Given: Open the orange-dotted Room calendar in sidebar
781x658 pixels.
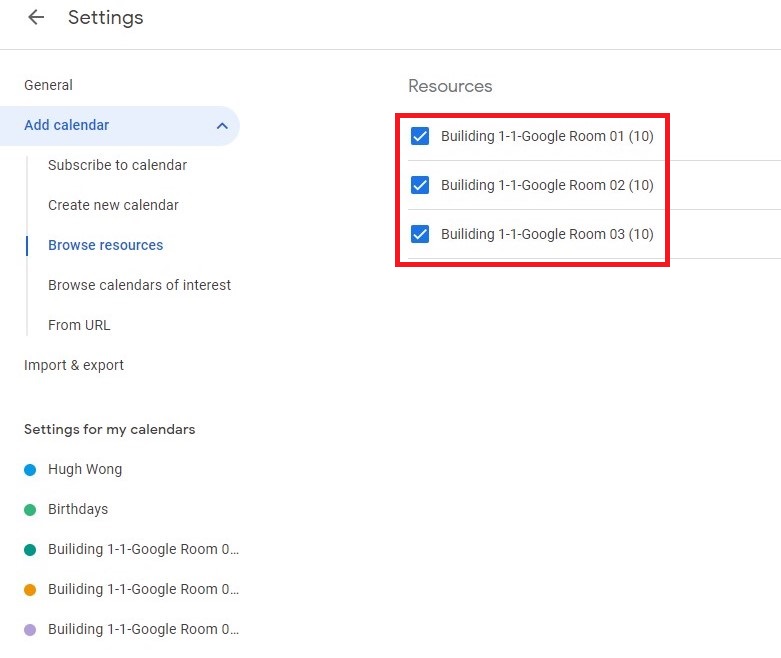Looking at the screenshot, I should click(x=143, y=589).
